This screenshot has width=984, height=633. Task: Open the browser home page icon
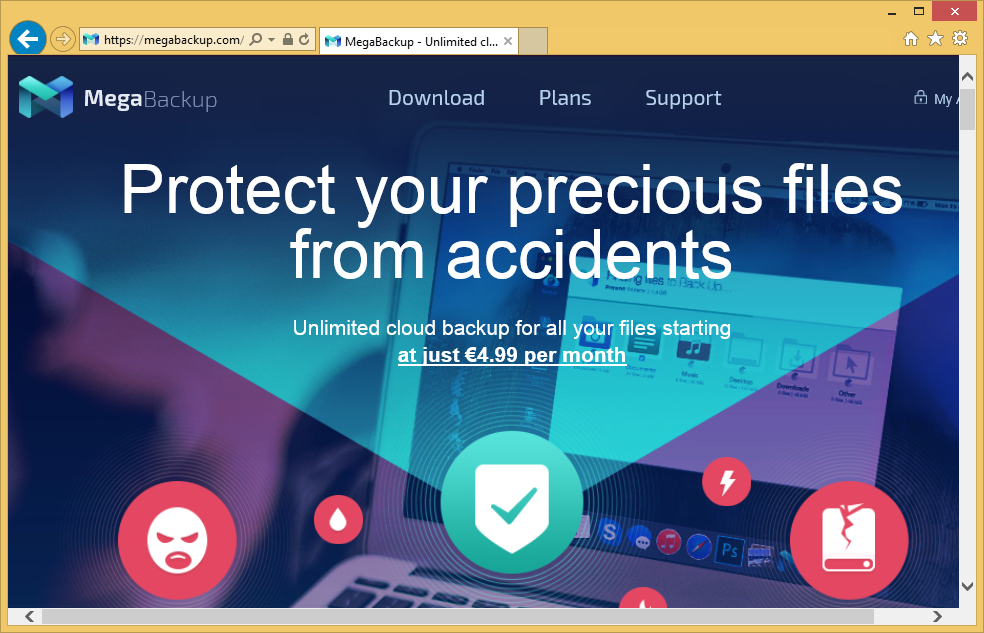click(911, 39)
